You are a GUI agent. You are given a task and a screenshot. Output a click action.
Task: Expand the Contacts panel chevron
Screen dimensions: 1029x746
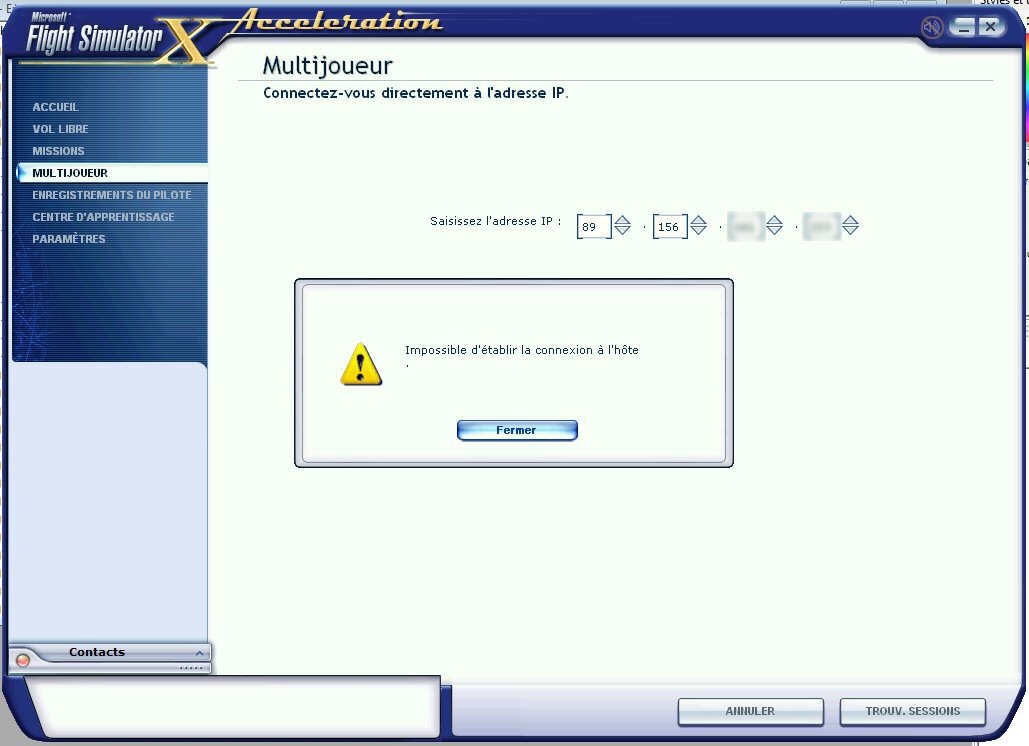[x=199, y=653]
